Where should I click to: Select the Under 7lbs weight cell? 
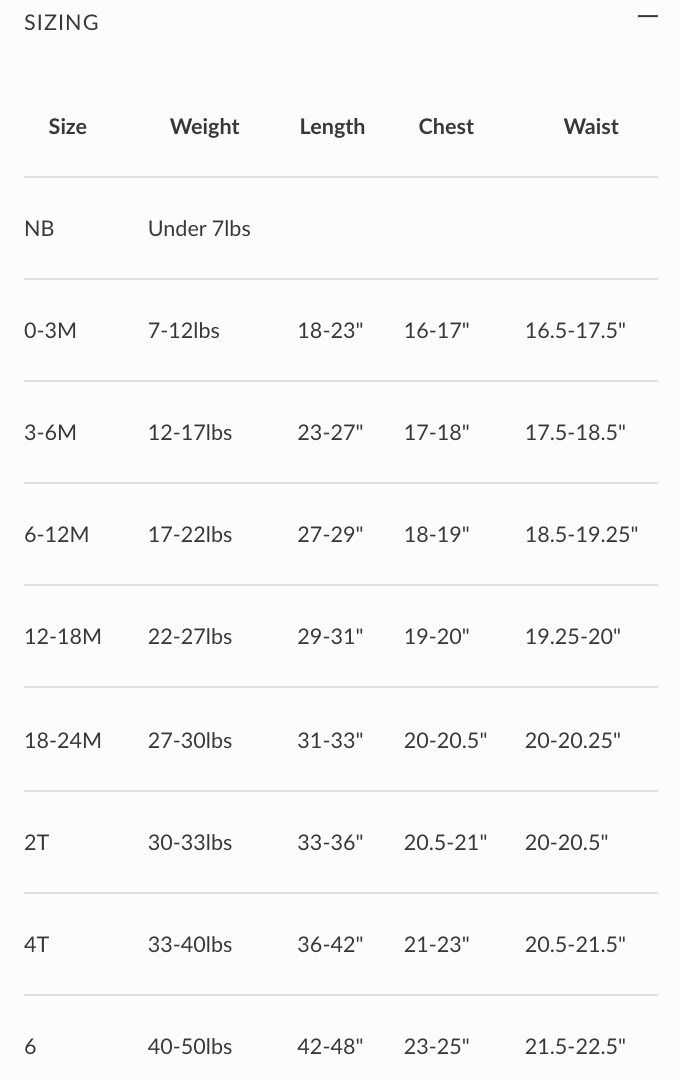point(199,229)
